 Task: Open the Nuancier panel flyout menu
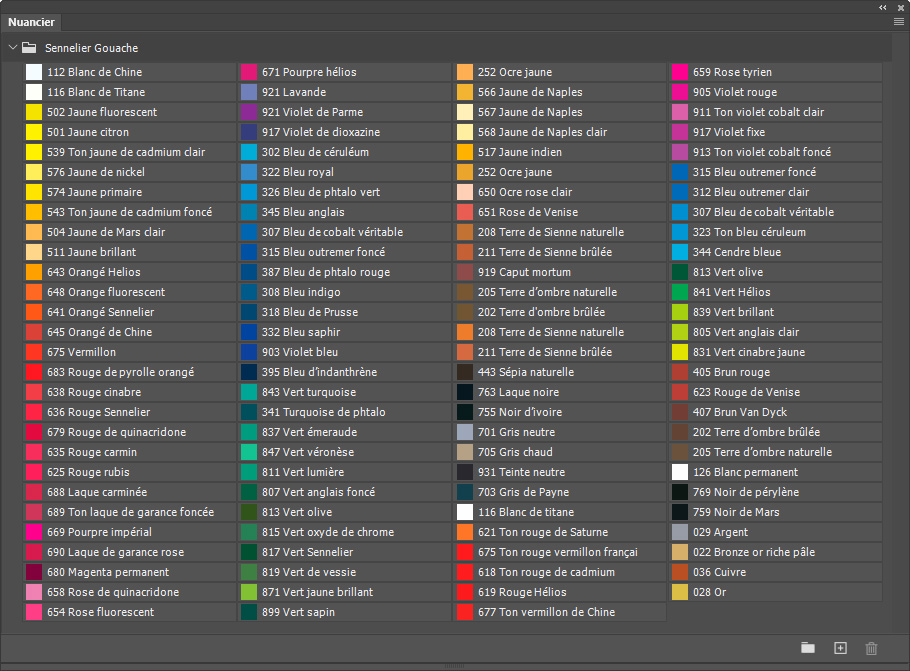tap(899, 22)
